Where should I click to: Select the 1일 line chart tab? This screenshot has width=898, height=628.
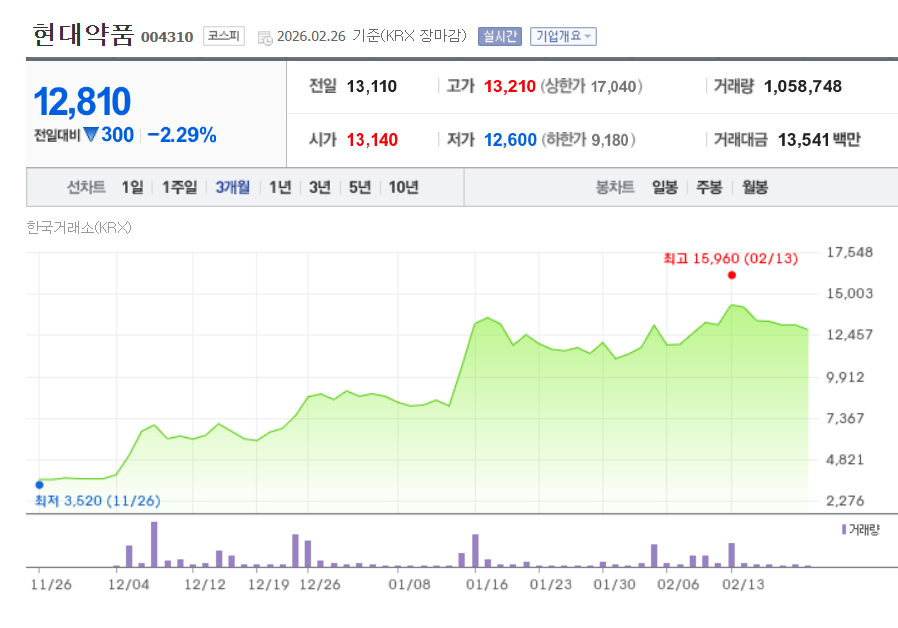(x=132, y=187)
